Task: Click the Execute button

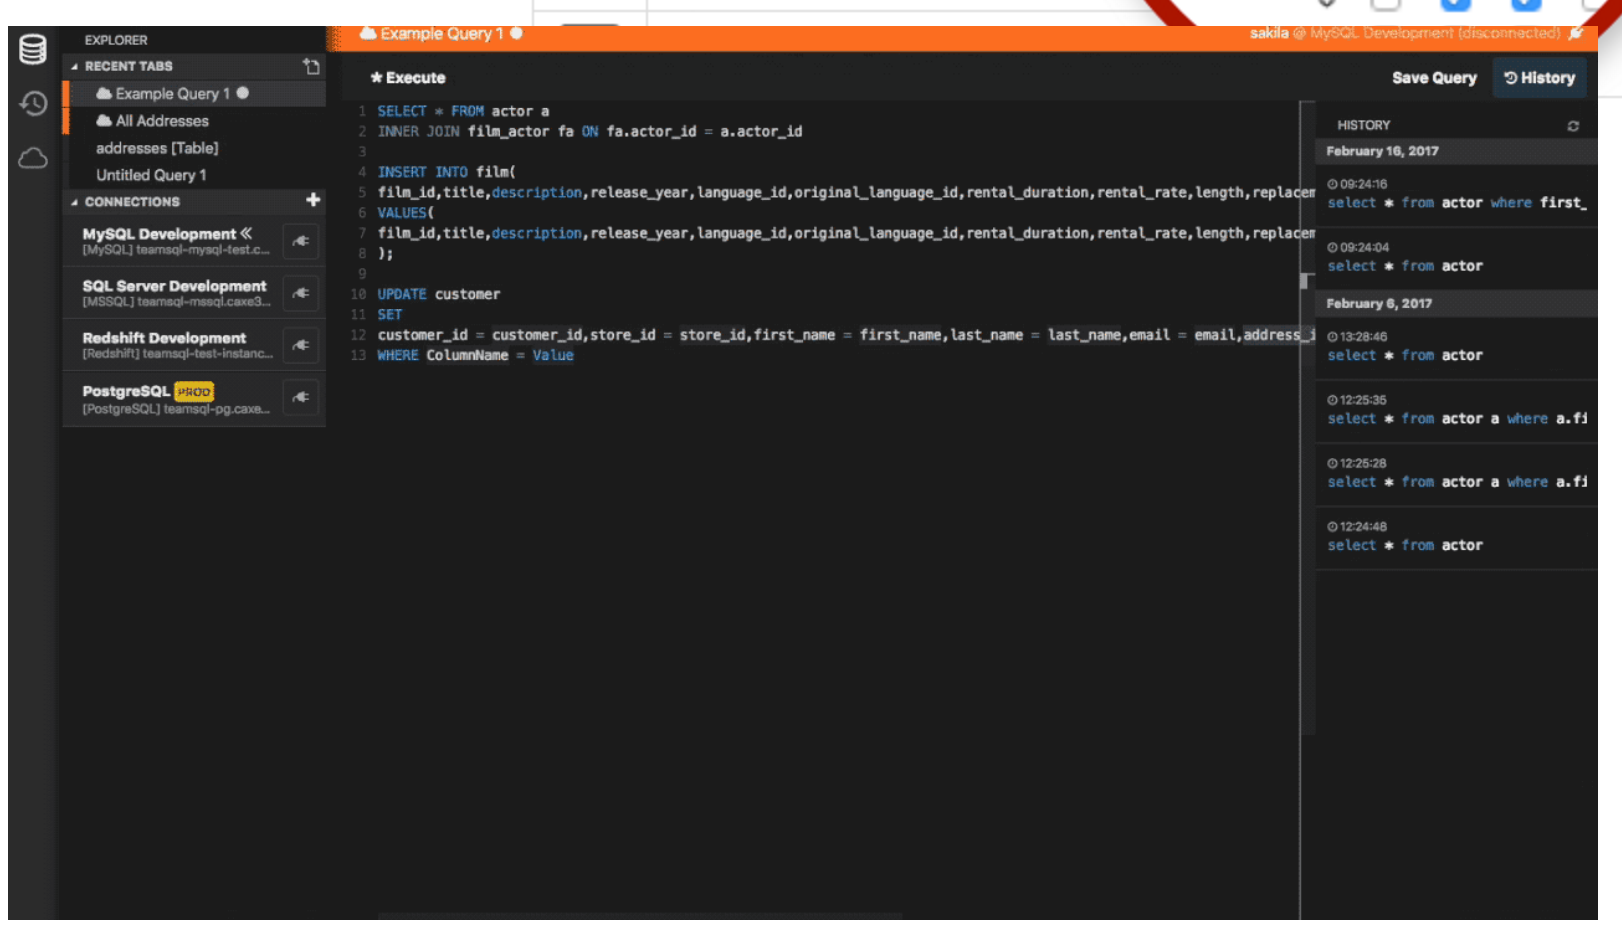Action: (408, 77)
